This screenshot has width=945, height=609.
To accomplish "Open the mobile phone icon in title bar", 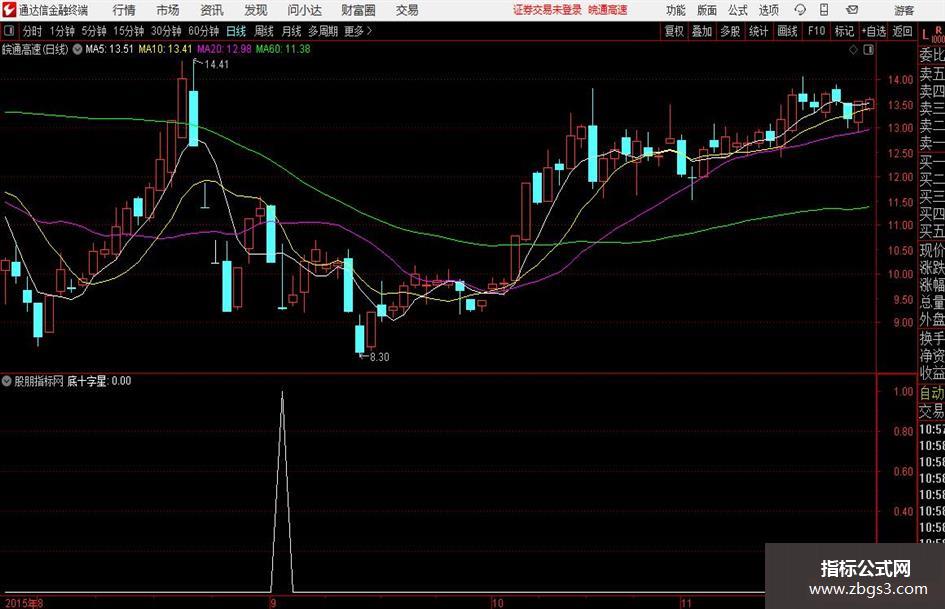I will [x=824, y=10].
